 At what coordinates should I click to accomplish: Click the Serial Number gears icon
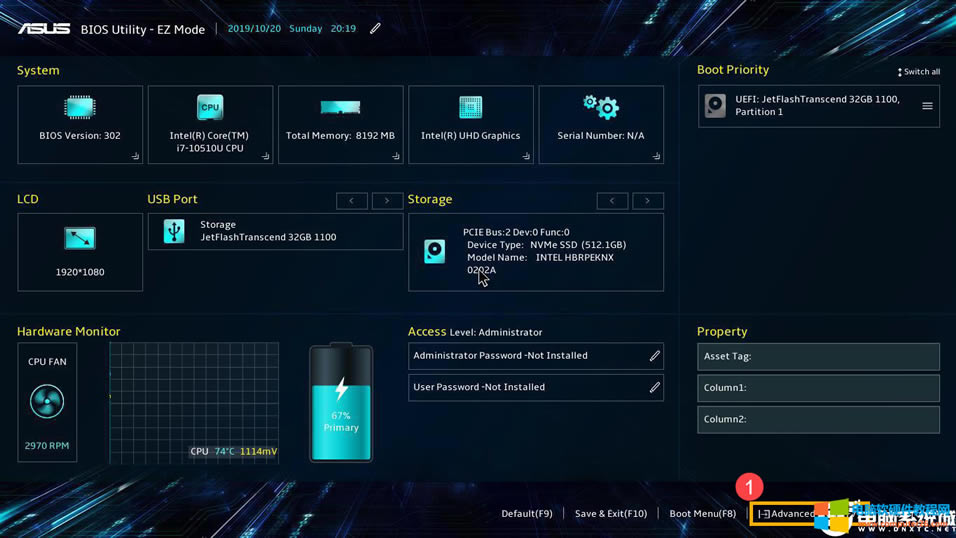click(x=601, y=107)
